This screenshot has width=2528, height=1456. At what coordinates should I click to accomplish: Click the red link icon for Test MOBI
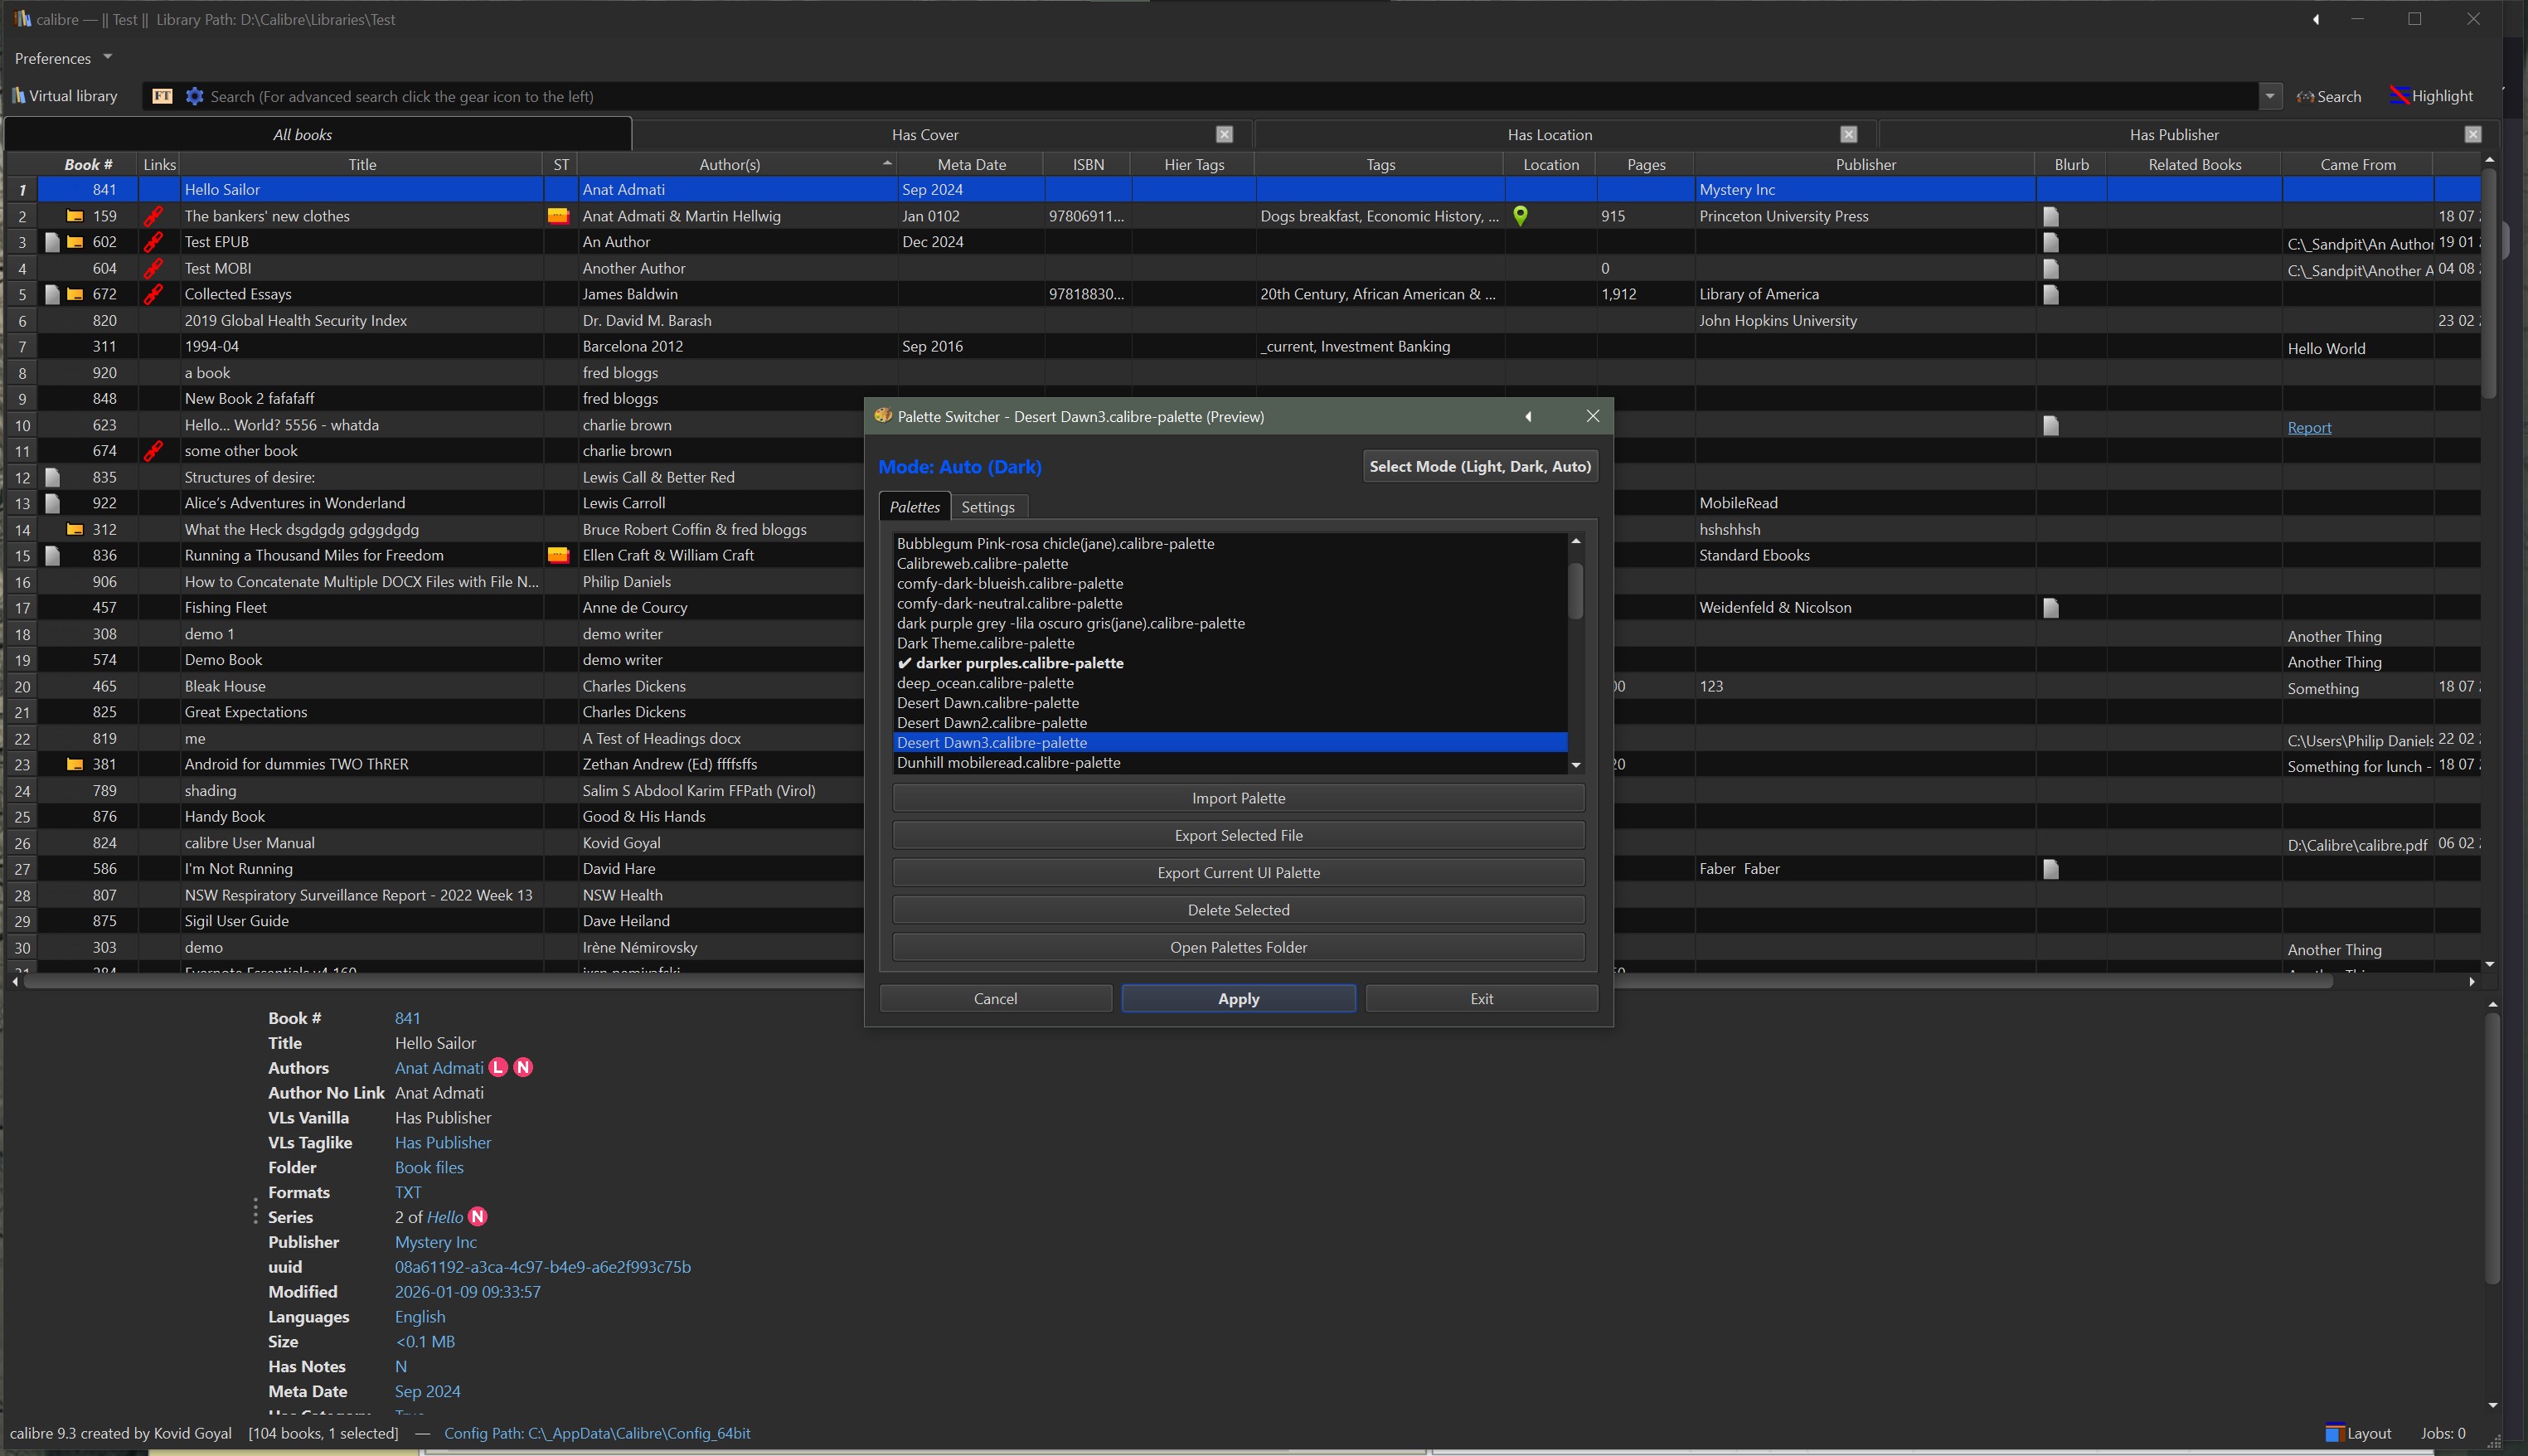pyautogui.click(x=153, y=268)
